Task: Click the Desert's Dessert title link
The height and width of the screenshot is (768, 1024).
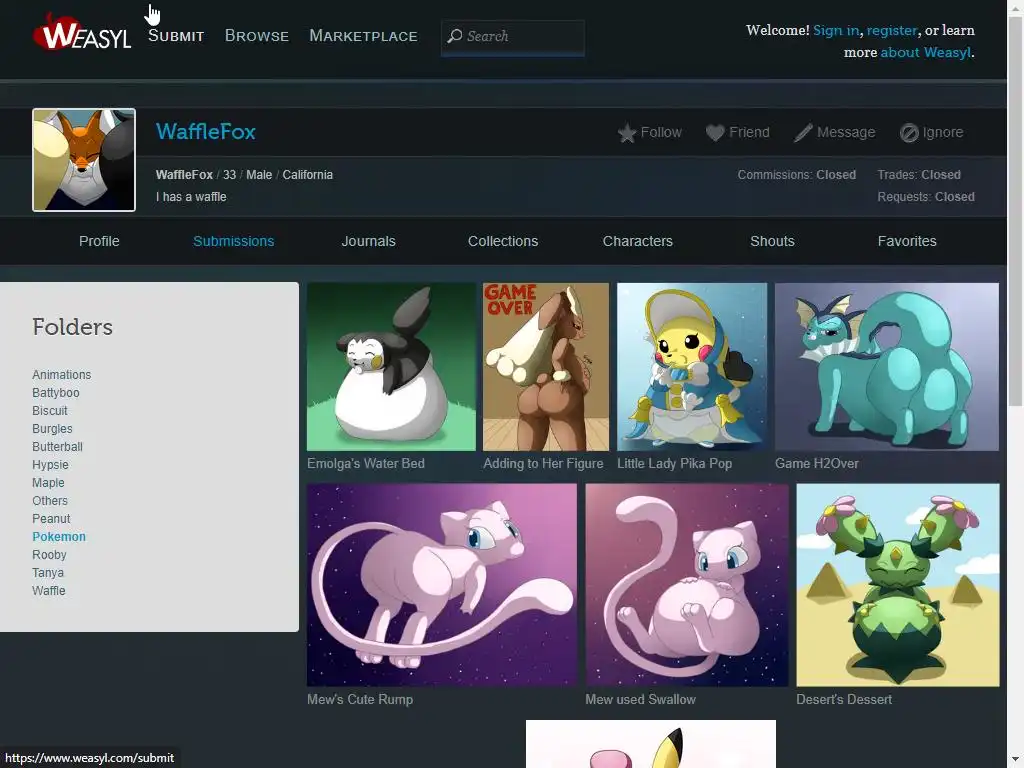Action: (844, 699)
